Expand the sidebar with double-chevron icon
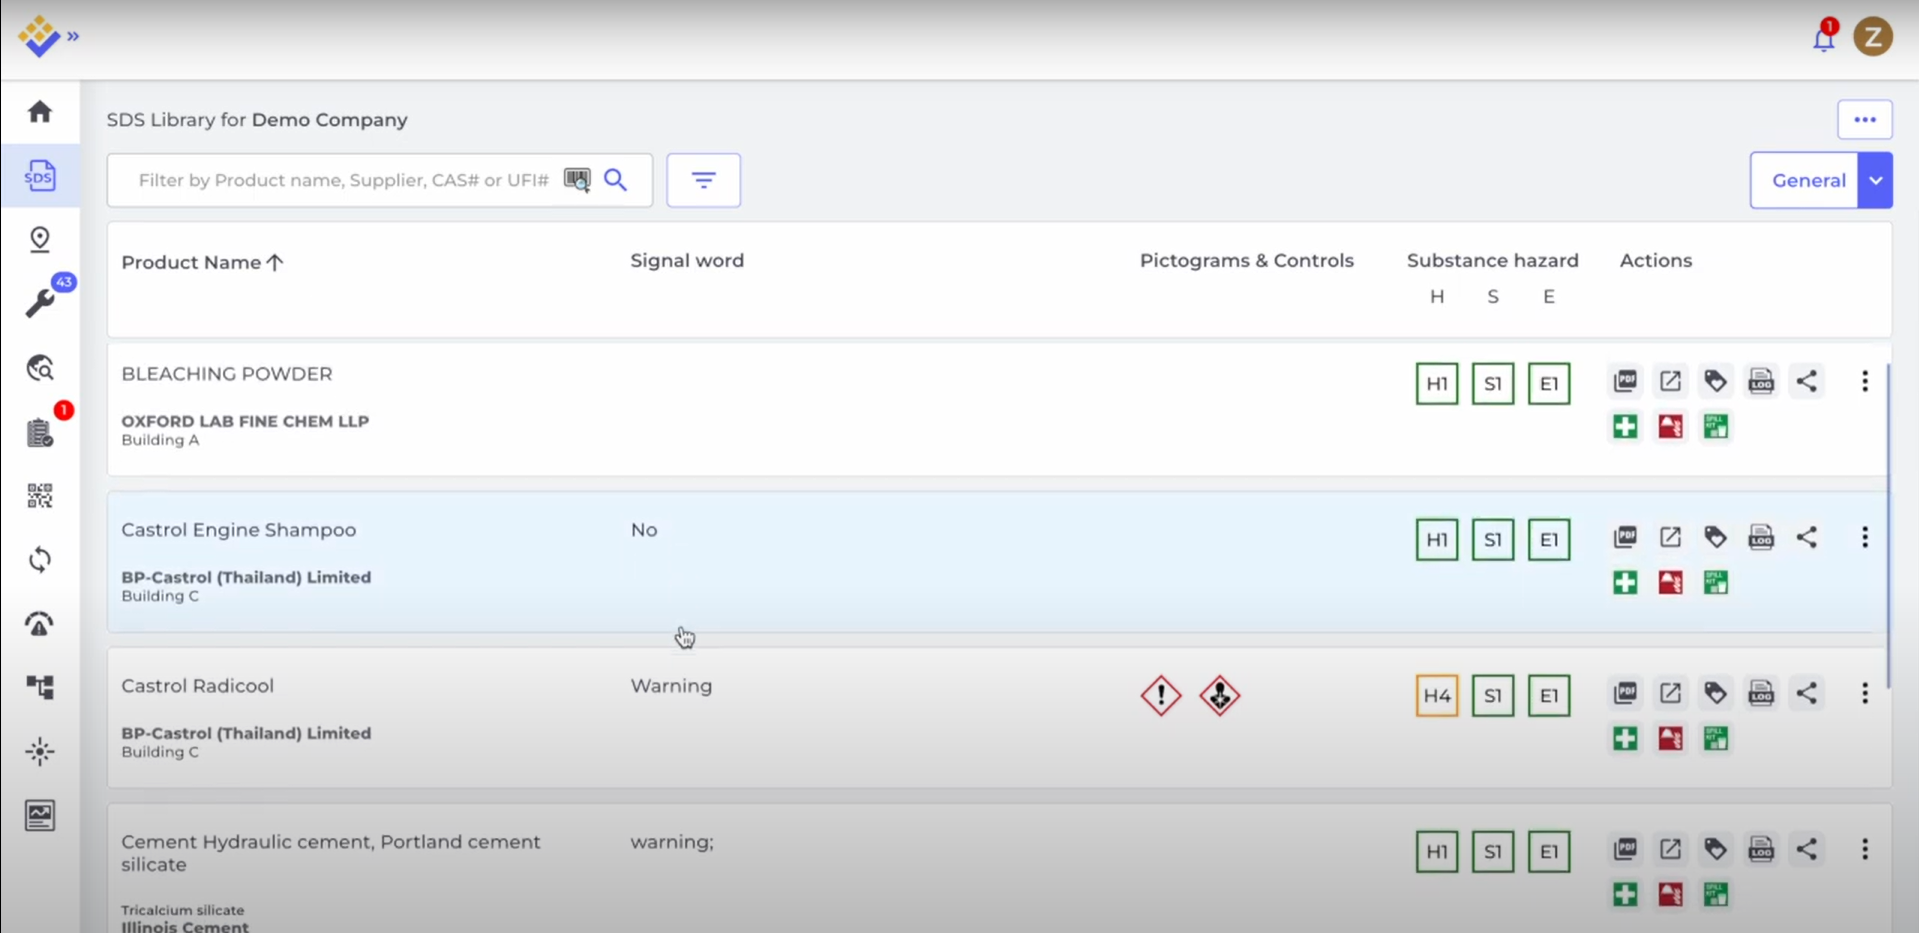The width and height of the screenshot is (1919, 933). click(x=73, y=37)
